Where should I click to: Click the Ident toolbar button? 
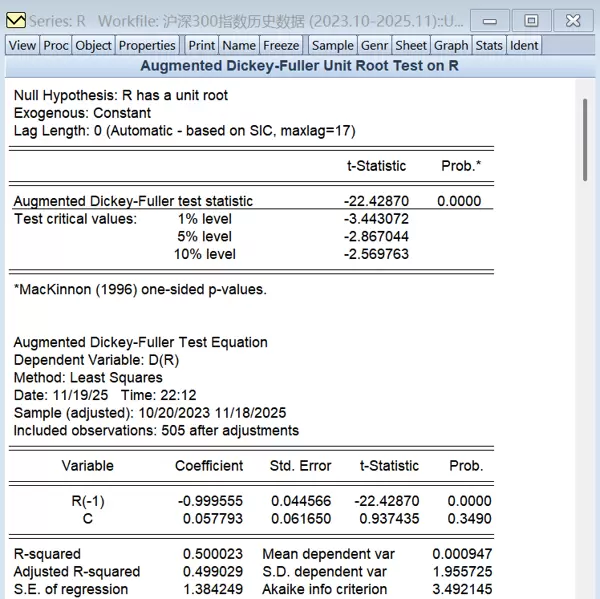tap(524, 45)
